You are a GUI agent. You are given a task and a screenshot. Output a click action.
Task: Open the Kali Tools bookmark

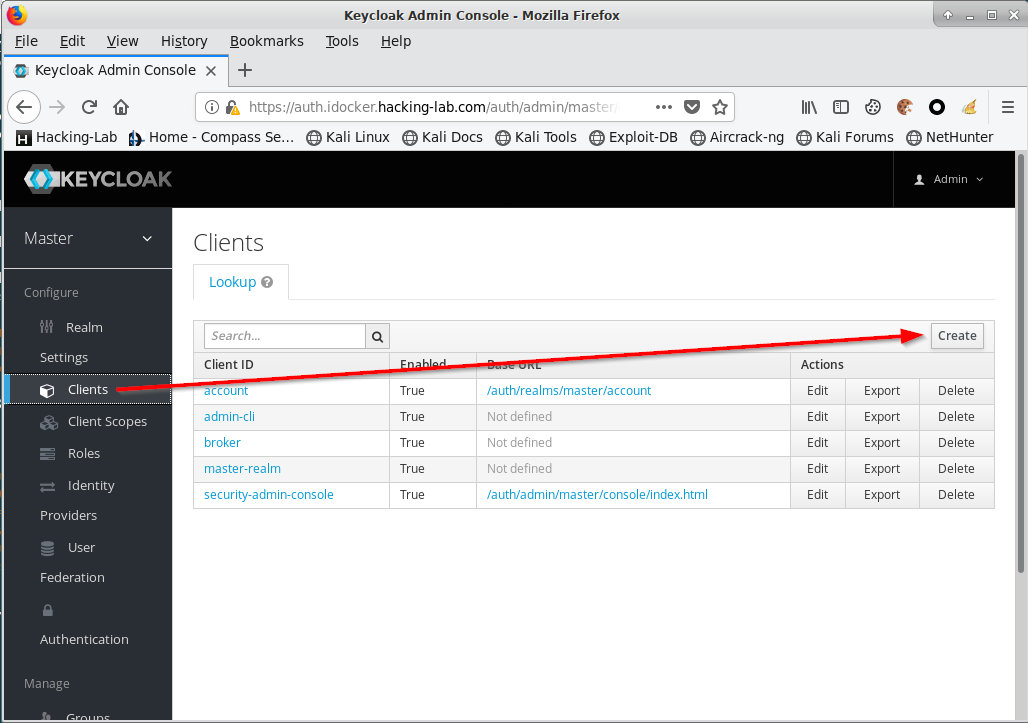[x=536, y=138]
